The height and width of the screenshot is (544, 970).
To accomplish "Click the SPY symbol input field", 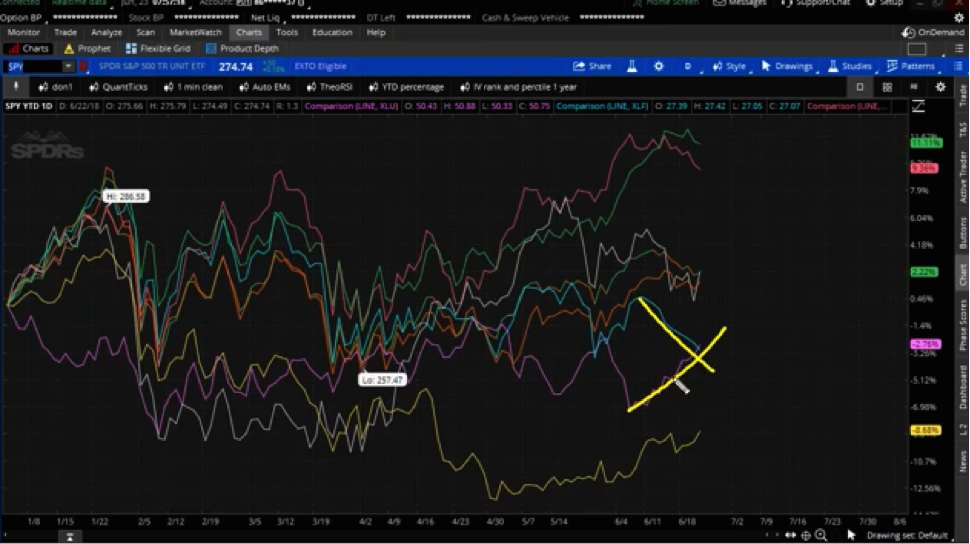I will (x=32, y=66).
